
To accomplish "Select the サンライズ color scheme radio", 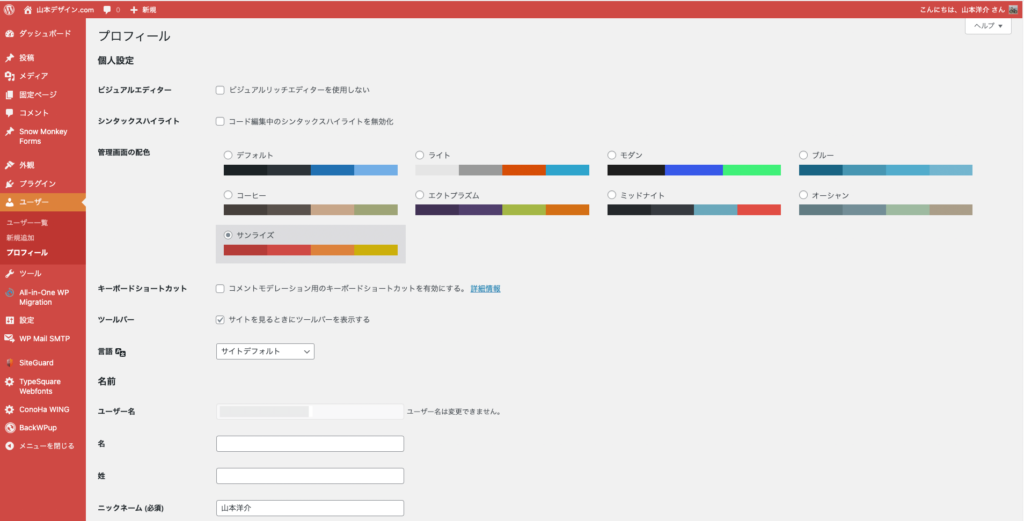I will [228, 235].
